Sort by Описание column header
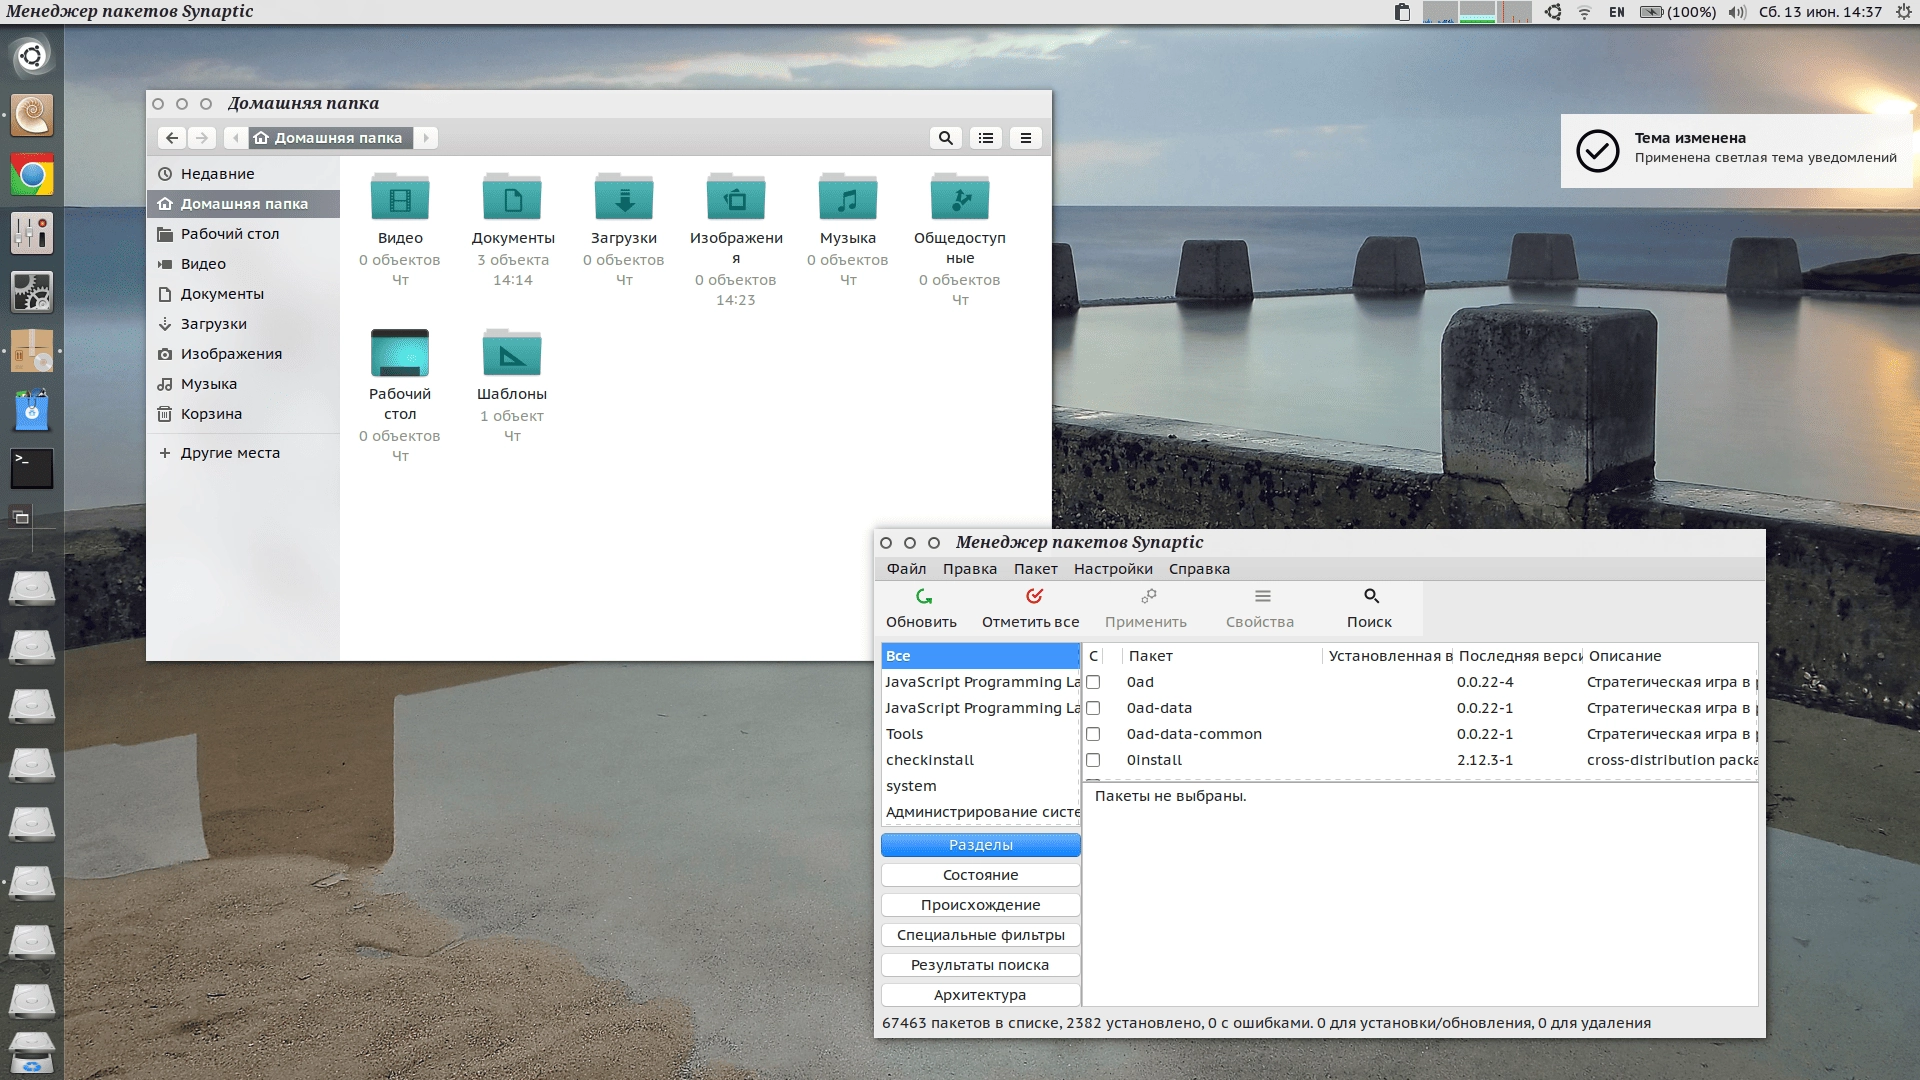The image size is (1920, 1080). [1670, 656]
